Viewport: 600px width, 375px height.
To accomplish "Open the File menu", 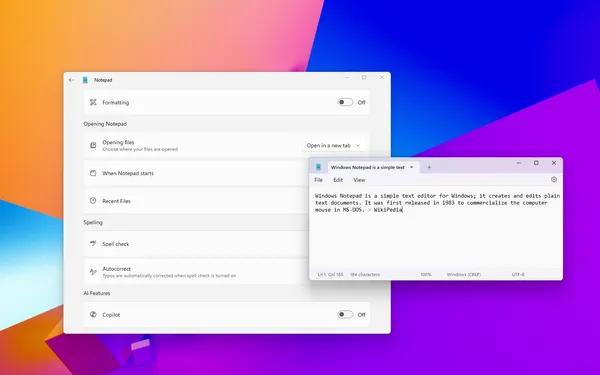I will pyautogui.click(x=318, y=180).
